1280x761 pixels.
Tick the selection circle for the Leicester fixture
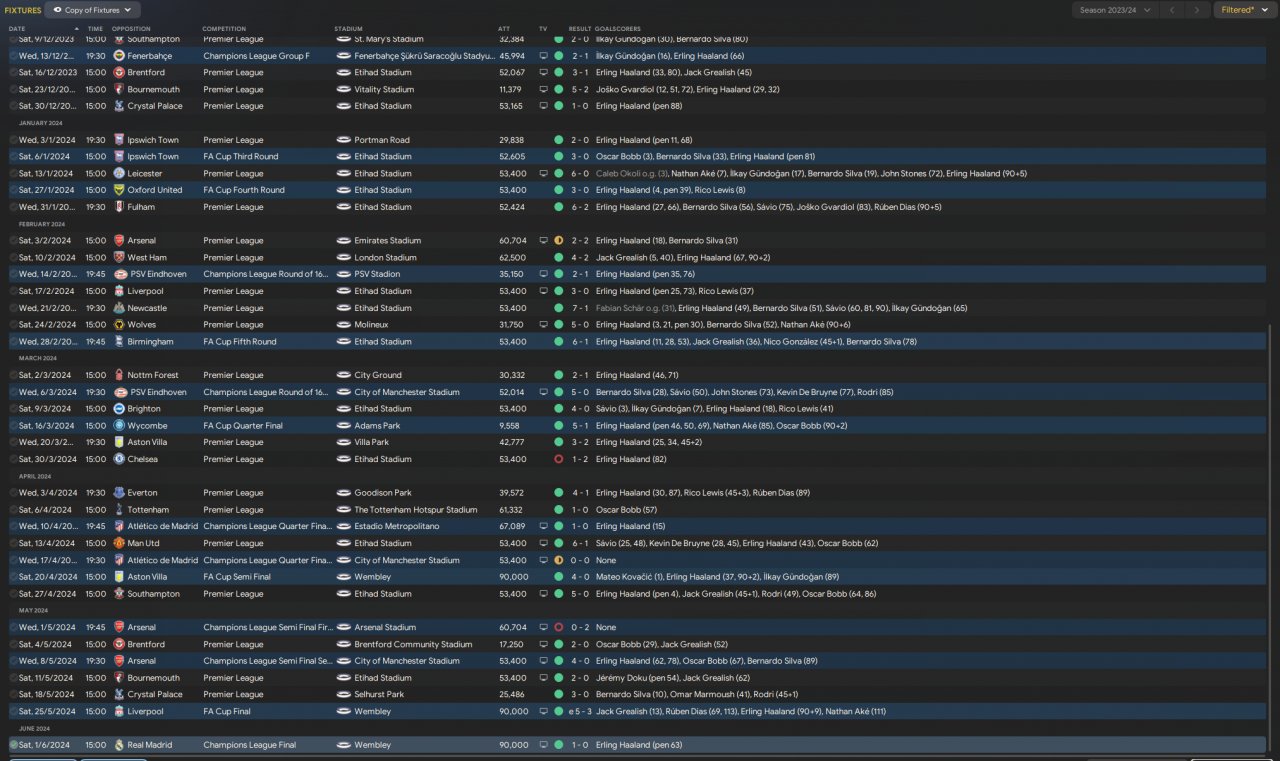point(13,173)
